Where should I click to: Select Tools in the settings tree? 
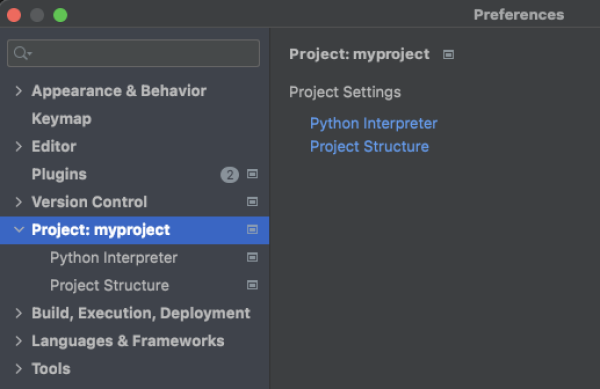pos(51,369)
